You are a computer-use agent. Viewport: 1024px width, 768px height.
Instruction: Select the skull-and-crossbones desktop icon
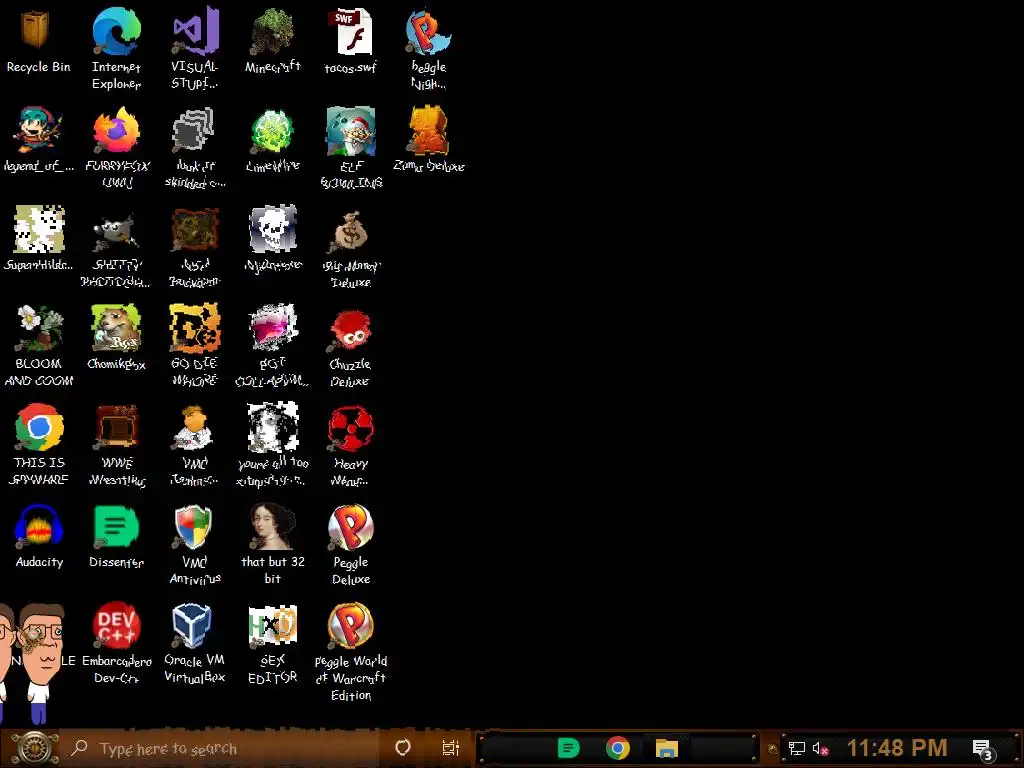[273, 229]
